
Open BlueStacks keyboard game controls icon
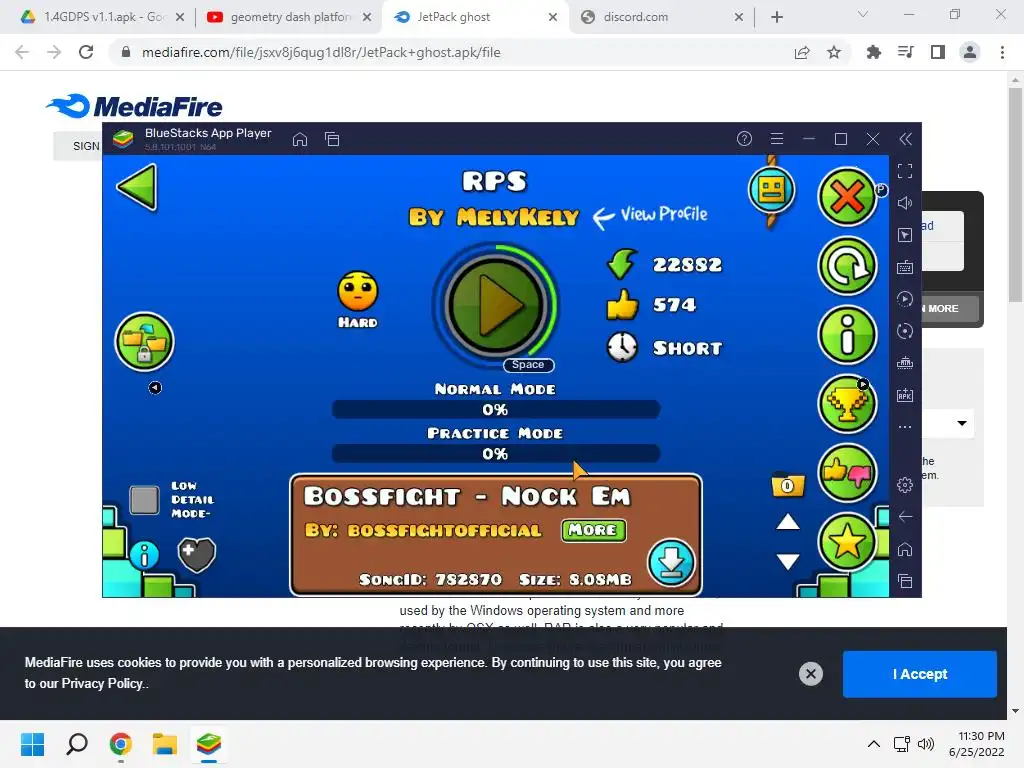point(904,267)
